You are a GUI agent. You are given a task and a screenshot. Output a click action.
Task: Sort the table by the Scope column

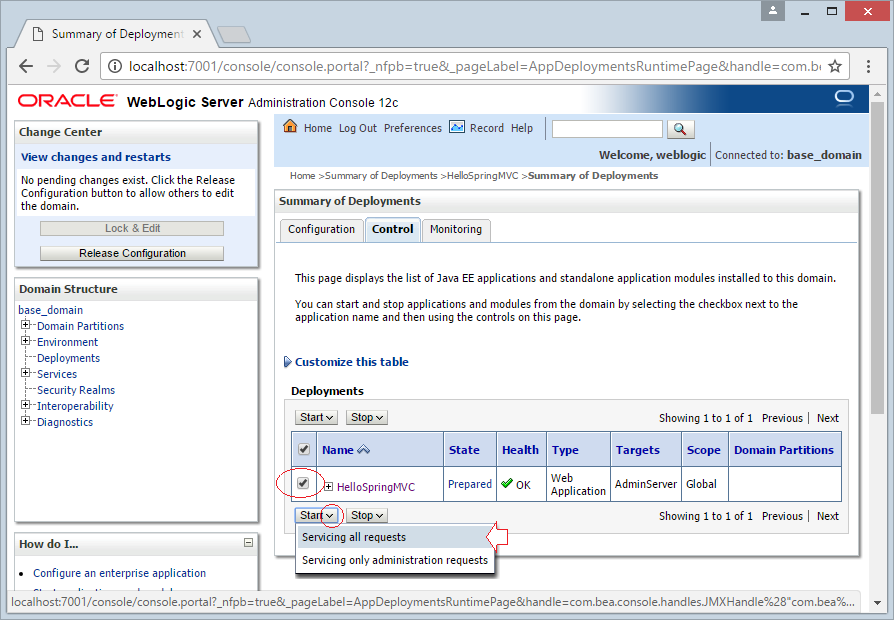click(x=704, y=450)
